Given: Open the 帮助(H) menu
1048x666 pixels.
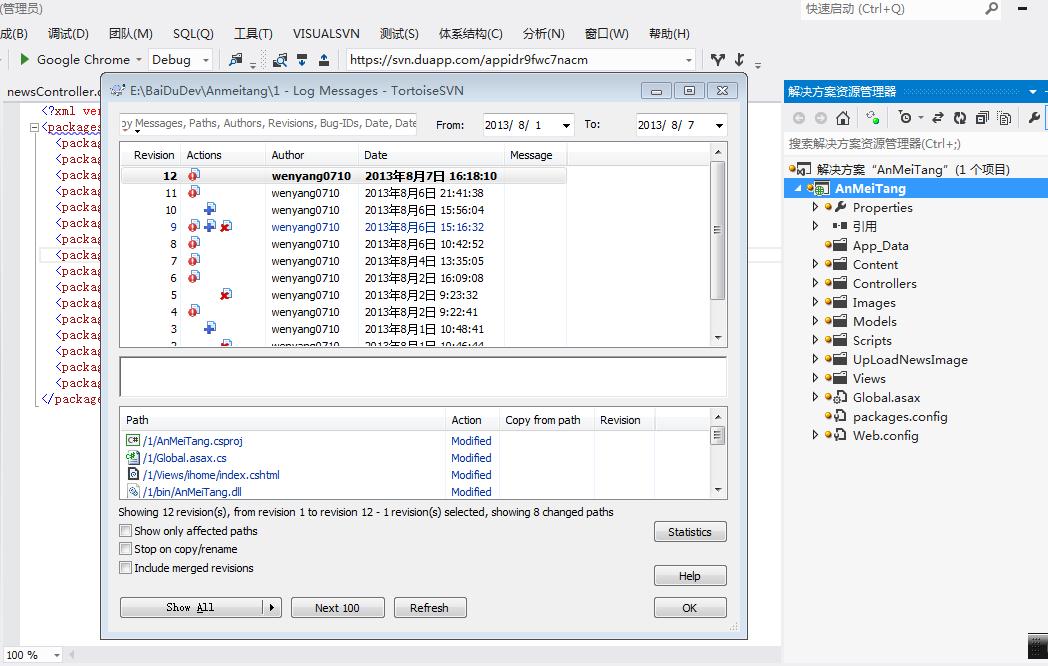Looking at the screenshot, I should click(x=669, y=33).
